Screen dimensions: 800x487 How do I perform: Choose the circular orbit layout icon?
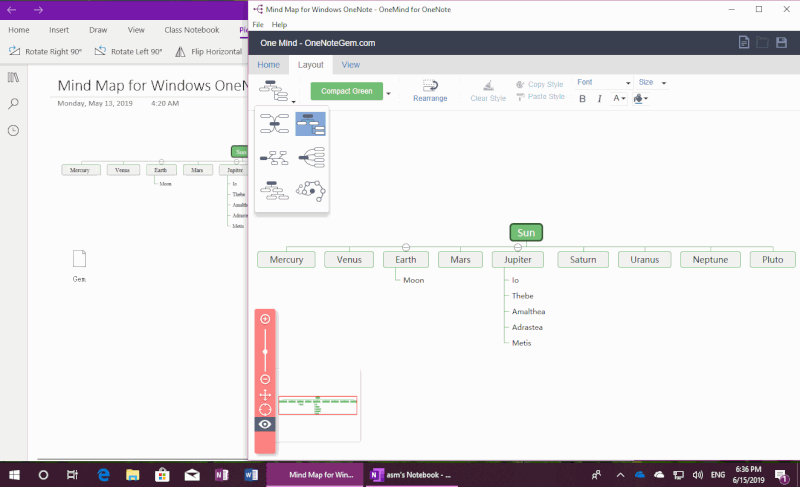[x=311, y=191]
